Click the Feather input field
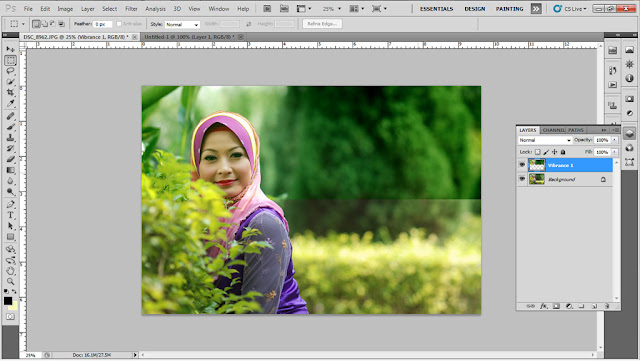This screenshot has height=361, width=640. click(x=102, y=24)
